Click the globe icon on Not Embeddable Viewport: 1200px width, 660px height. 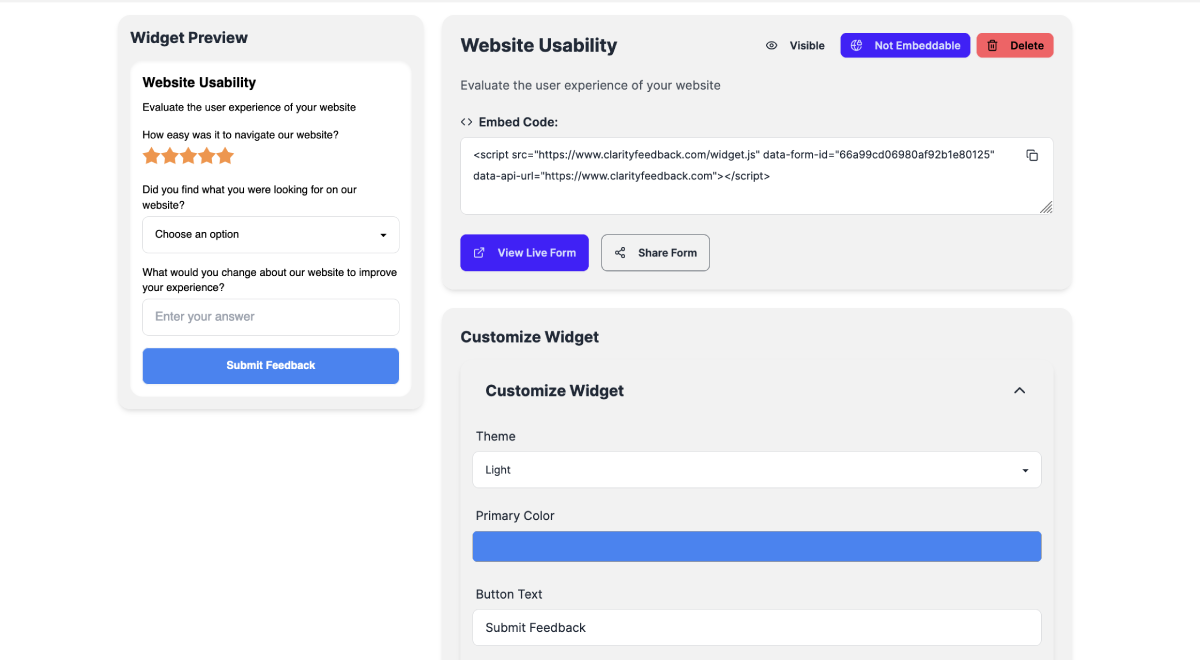pos(856,45)
